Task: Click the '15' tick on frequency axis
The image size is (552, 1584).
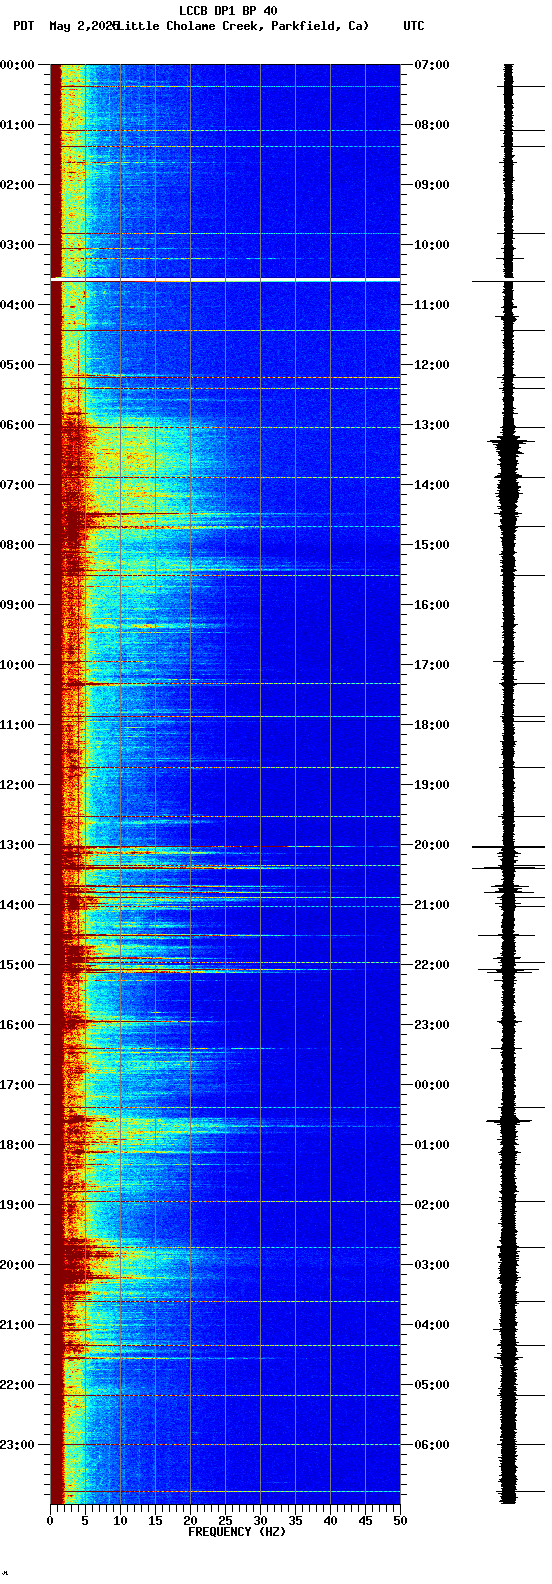Action: (x=155, y=1521)
